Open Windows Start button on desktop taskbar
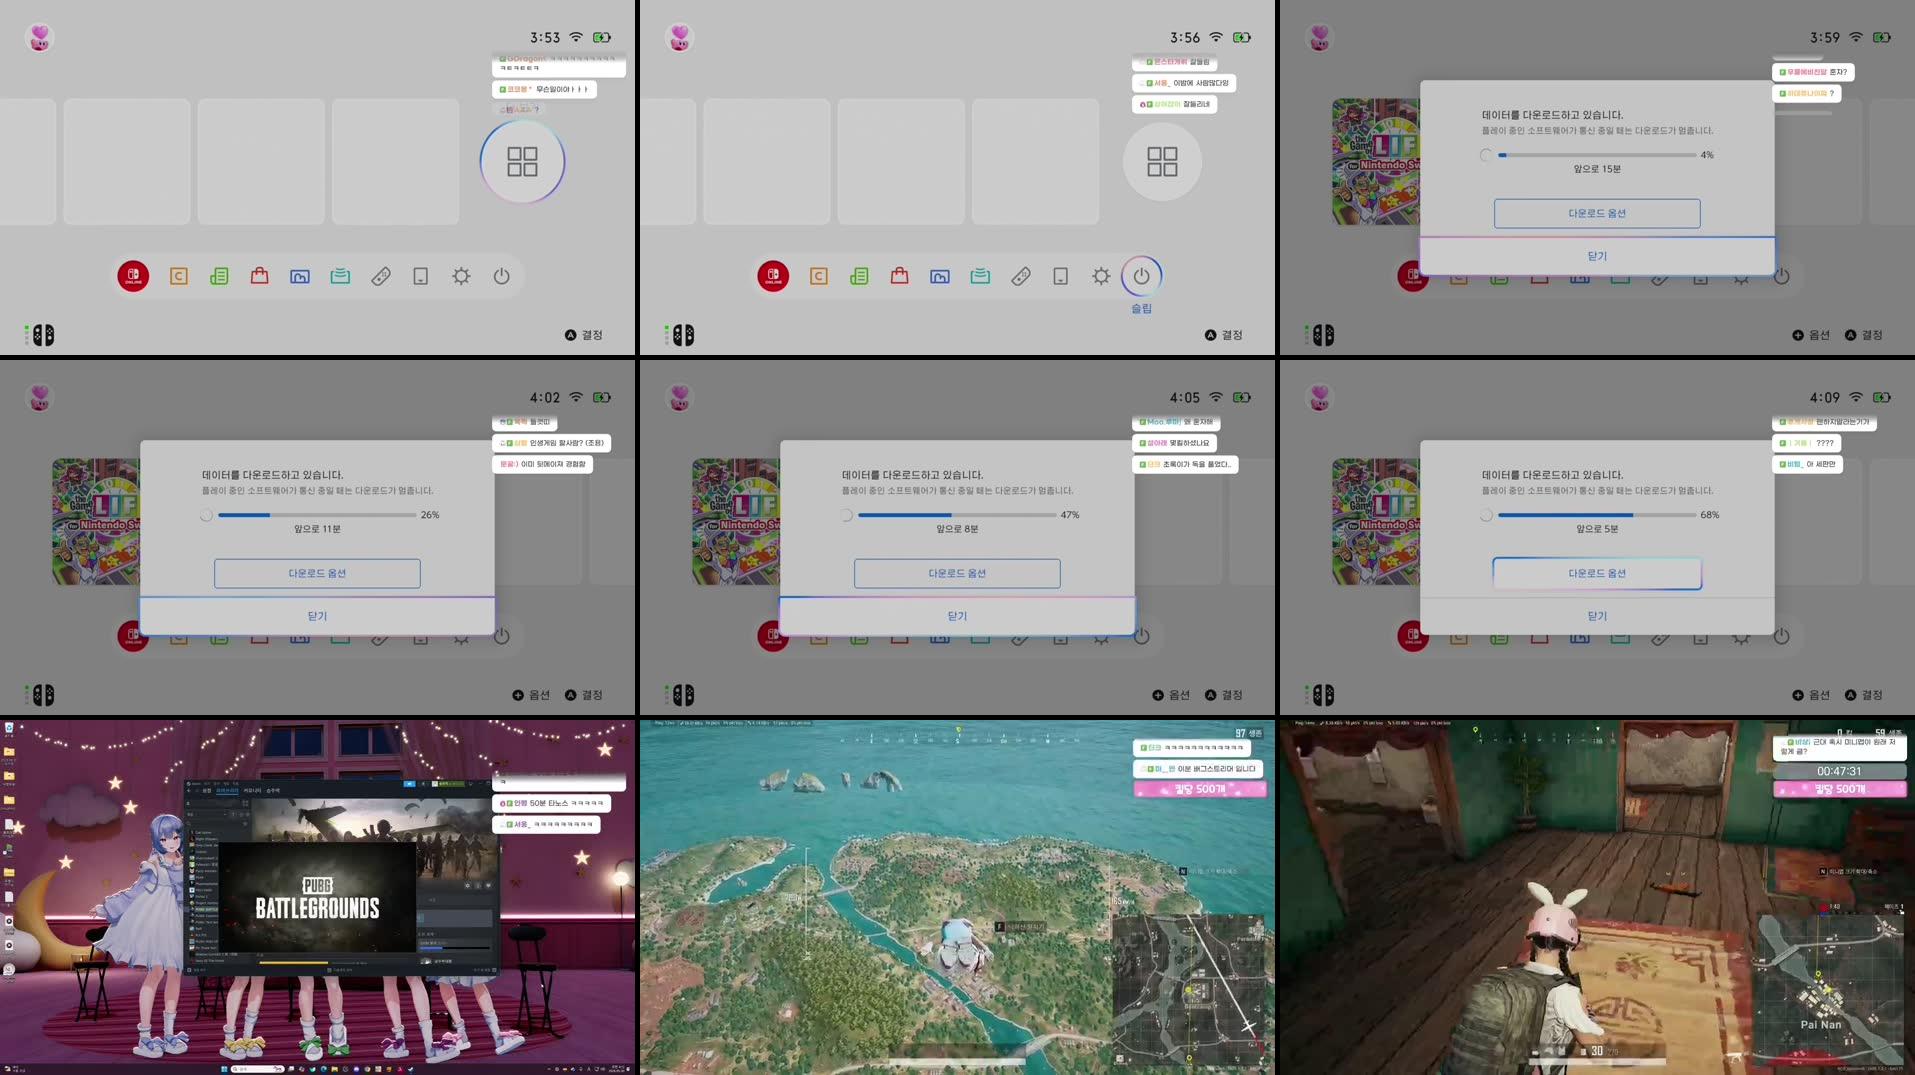The width and height of the screenshot is (1915, 1075). click(x=224, y=1069)
